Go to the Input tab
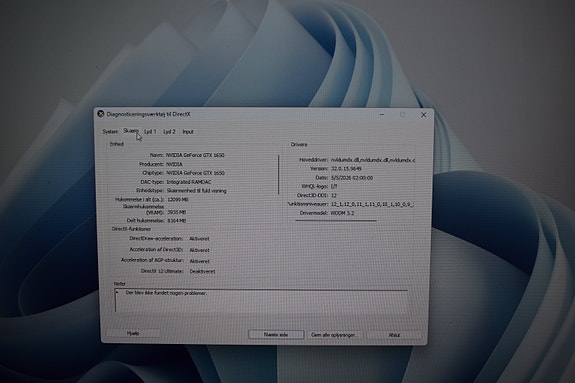This screenshot has height=383, width=575. click(188, 131)
